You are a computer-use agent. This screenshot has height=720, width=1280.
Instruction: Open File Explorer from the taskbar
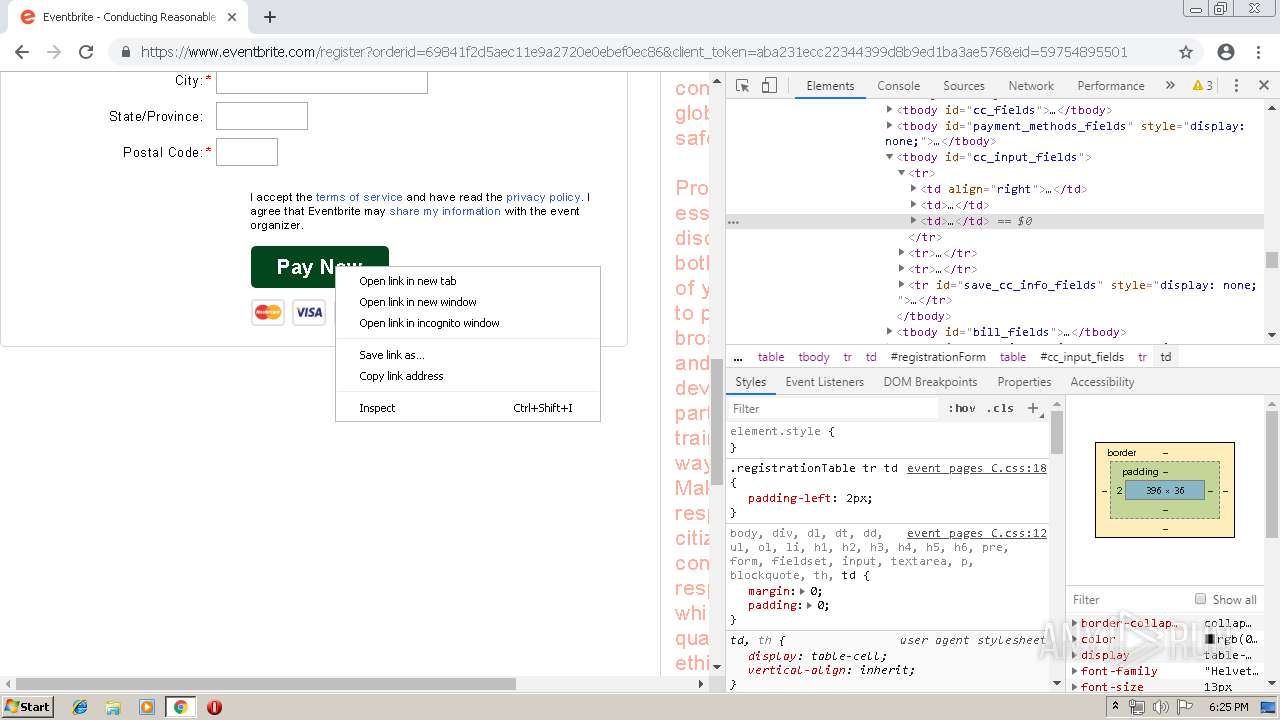point(113,707)
